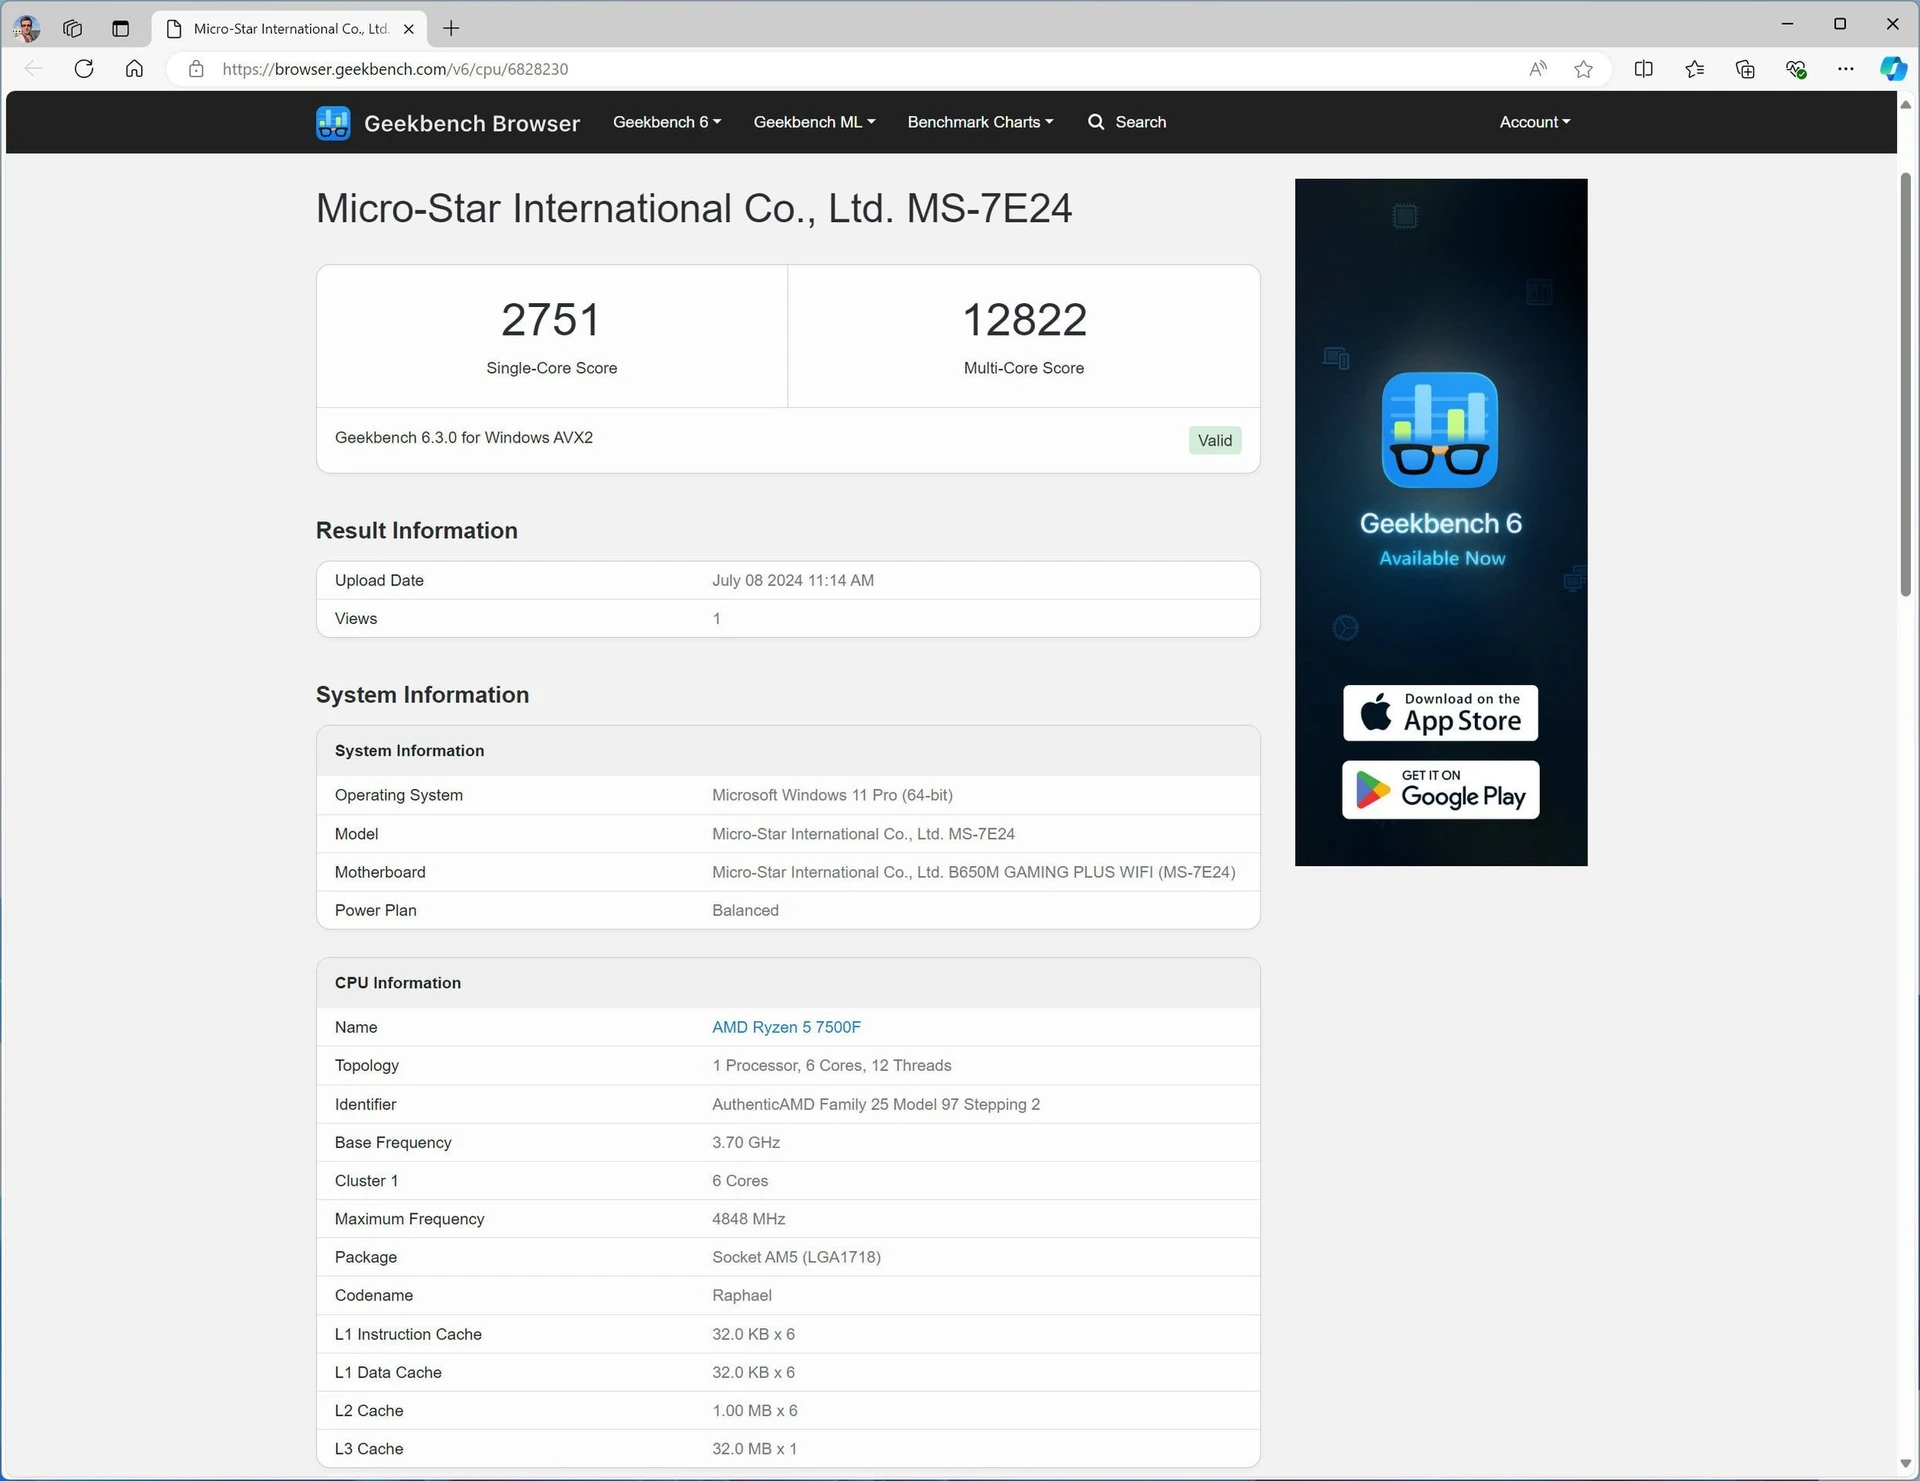This screenshot has width=1920, height=1481.
Task: Click the address bar URL
Action: point(395,69)
